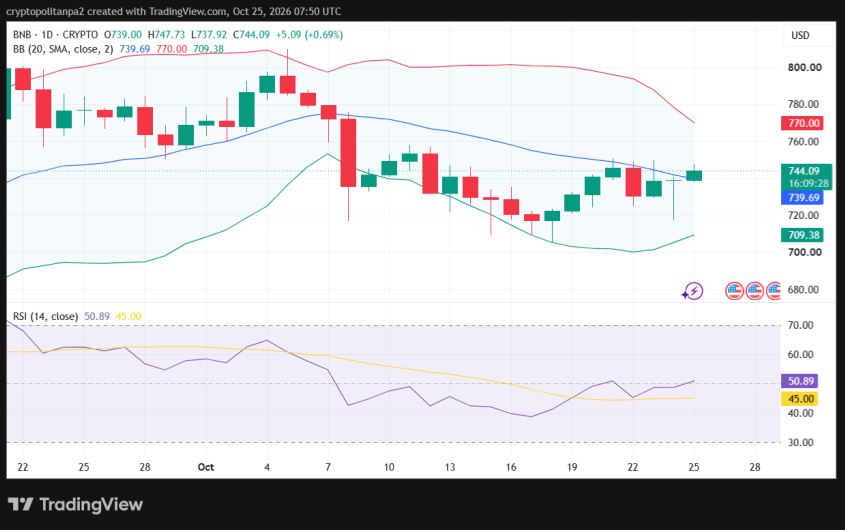Click the 720.00 price axis label
Viewport: 845px width, 530px height.
803,215
